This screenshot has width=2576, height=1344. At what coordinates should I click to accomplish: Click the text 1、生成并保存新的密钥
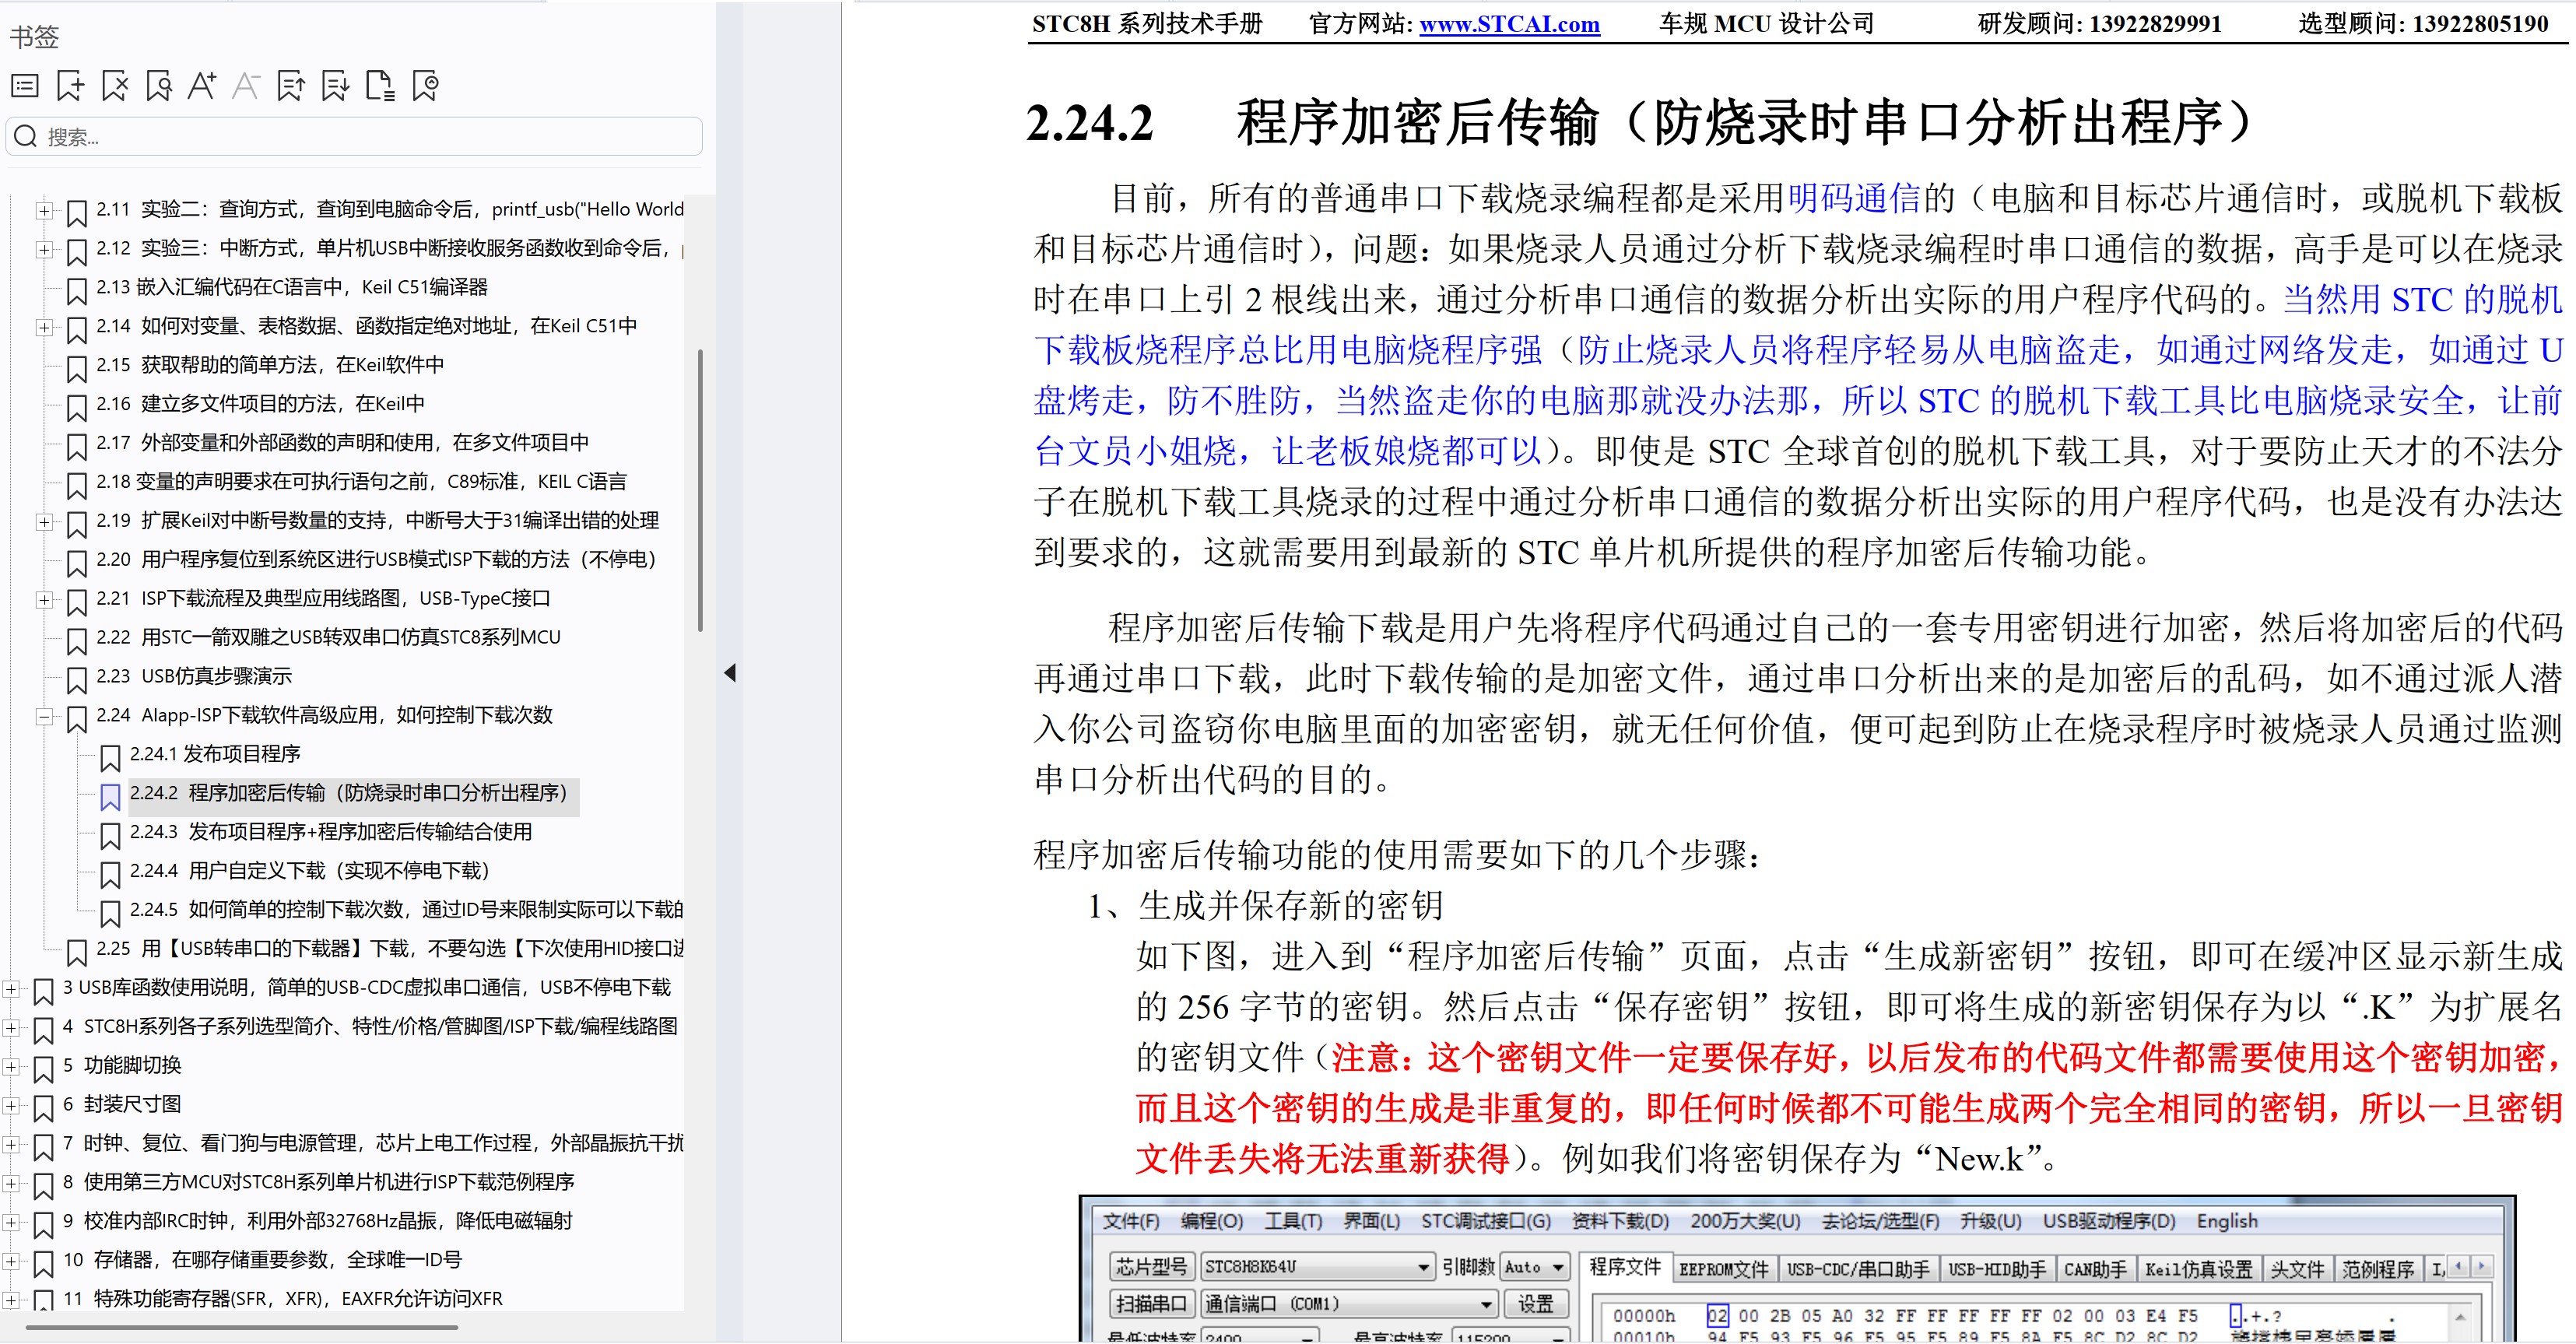(1266, 906)
